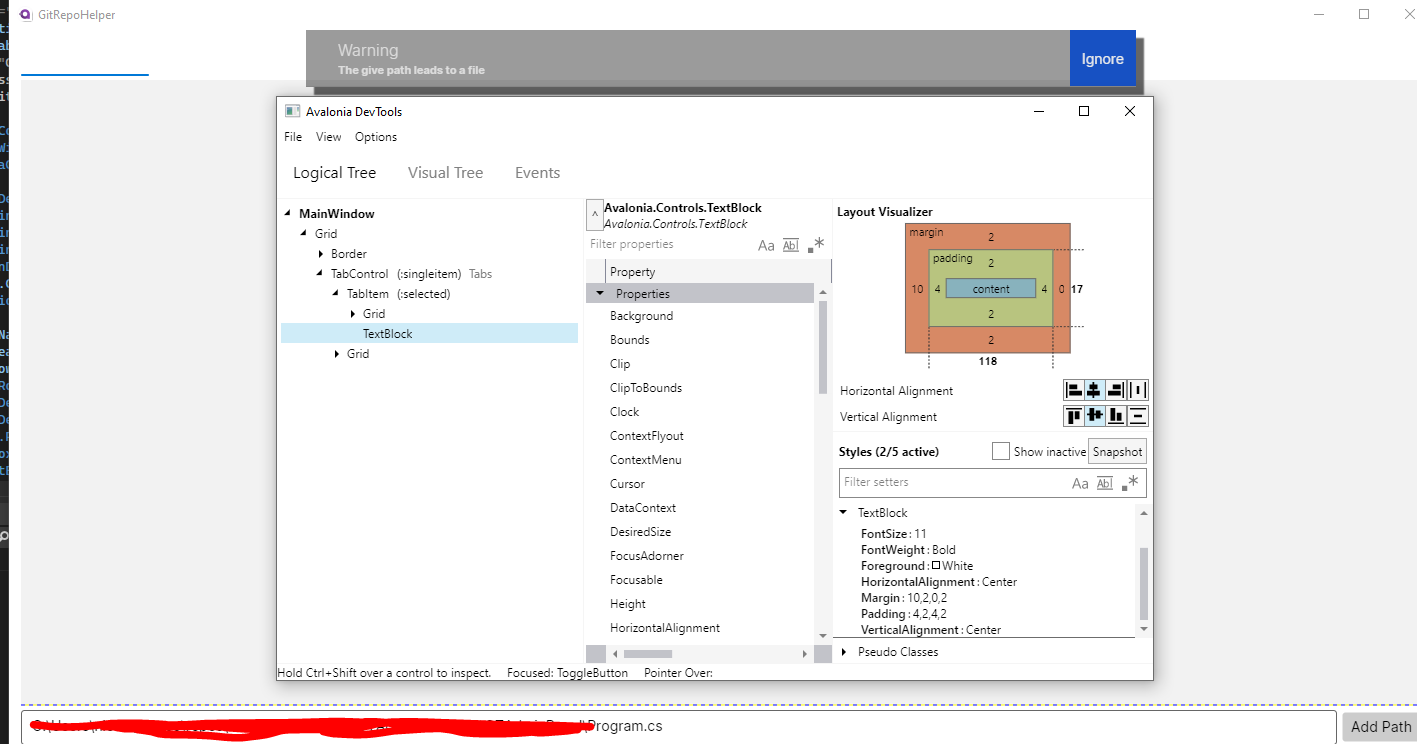Switch to the Visual Tree tab
Viewport: 1417px width, 744px height.
click(x=445, y=172)
